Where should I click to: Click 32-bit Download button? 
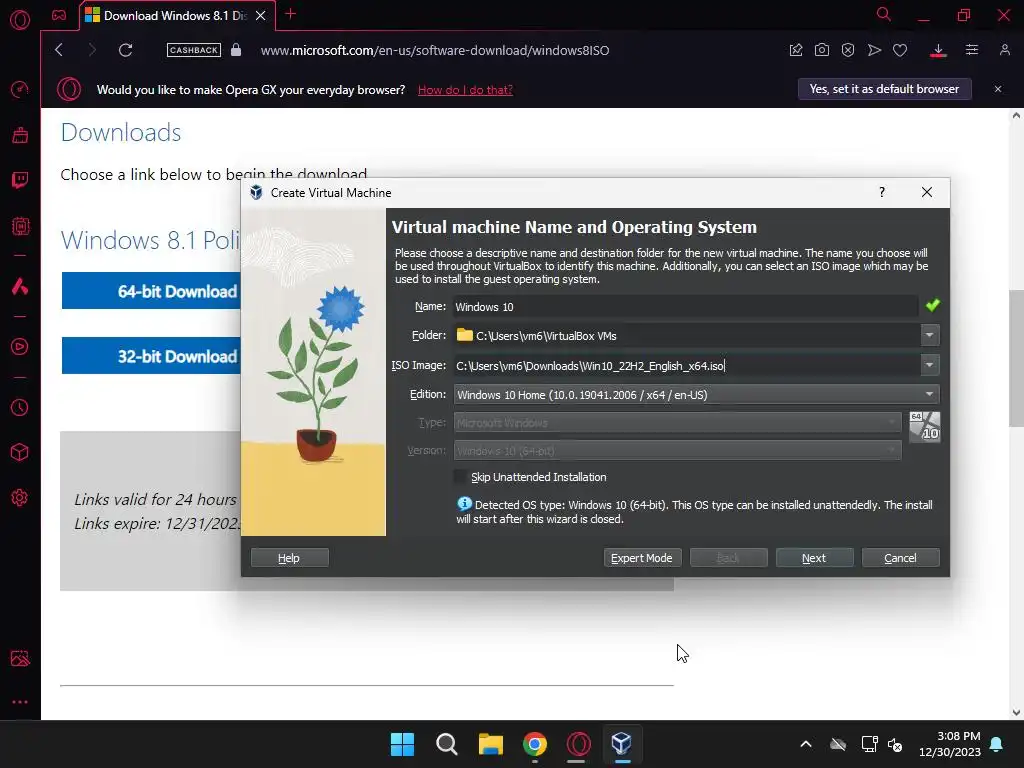point(152,356)
